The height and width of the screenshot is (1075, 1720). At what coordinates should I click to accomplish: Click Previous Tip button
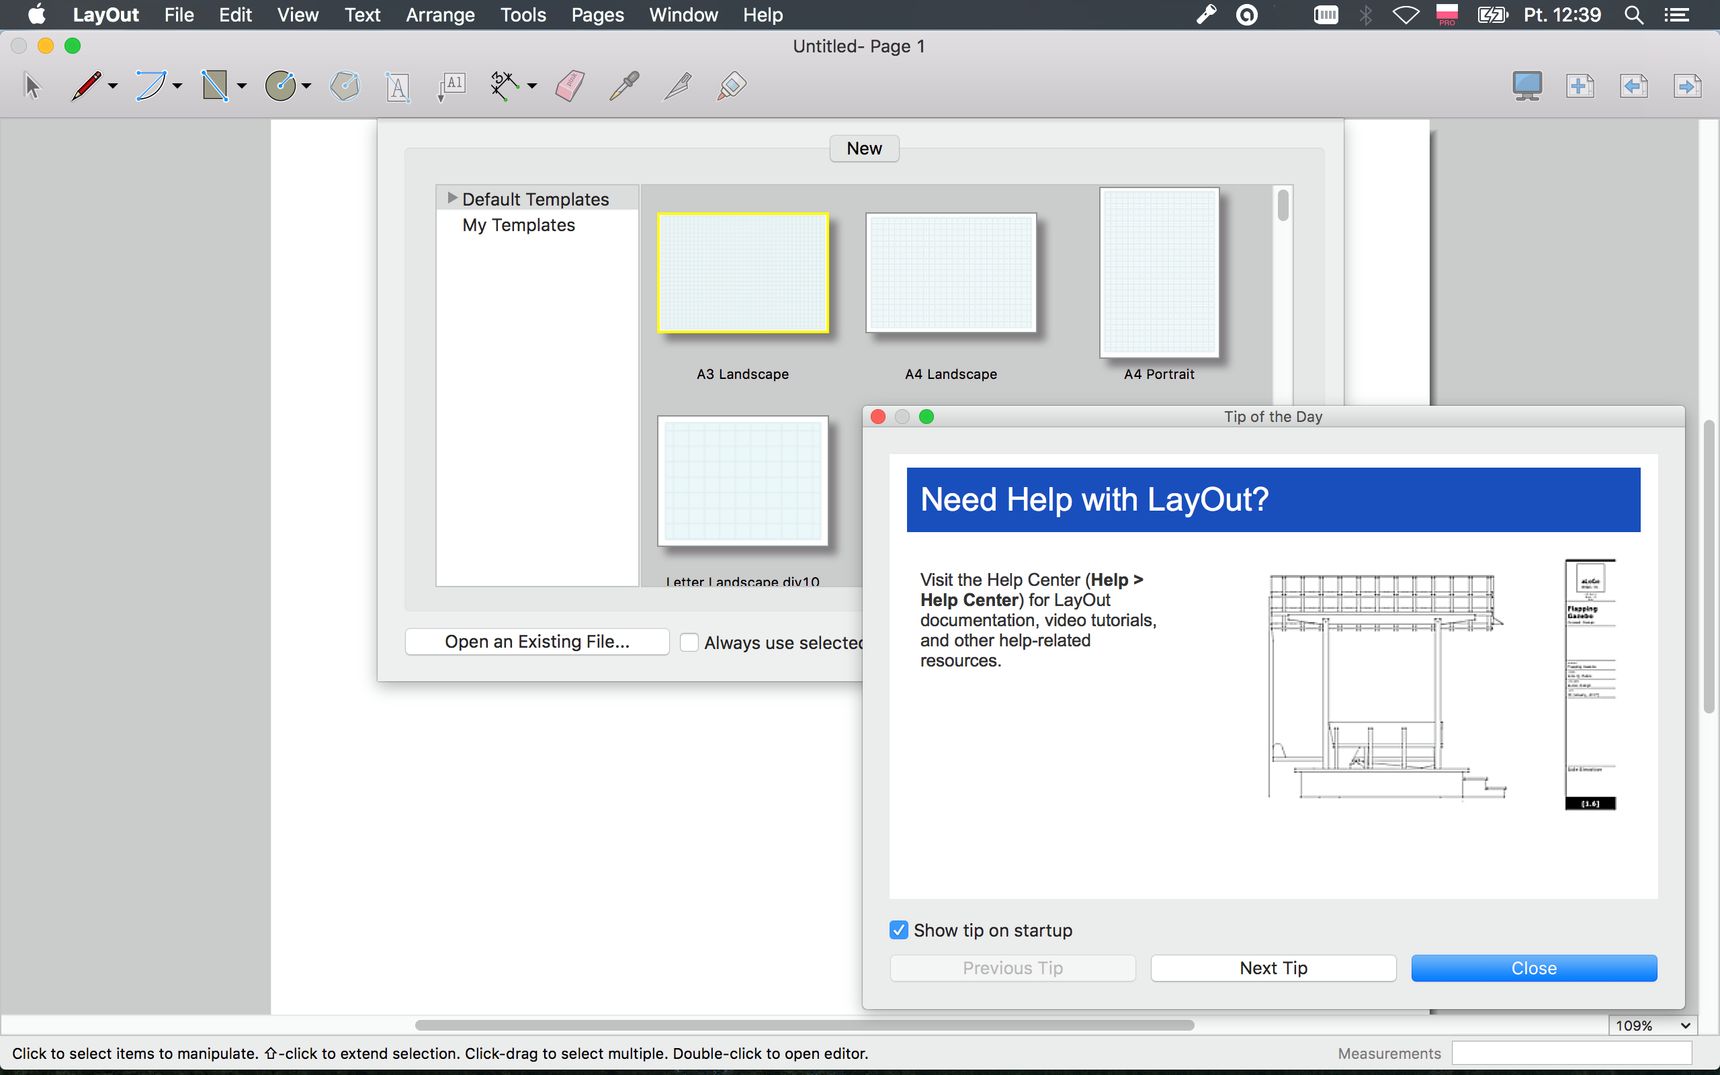[1012, 968]
